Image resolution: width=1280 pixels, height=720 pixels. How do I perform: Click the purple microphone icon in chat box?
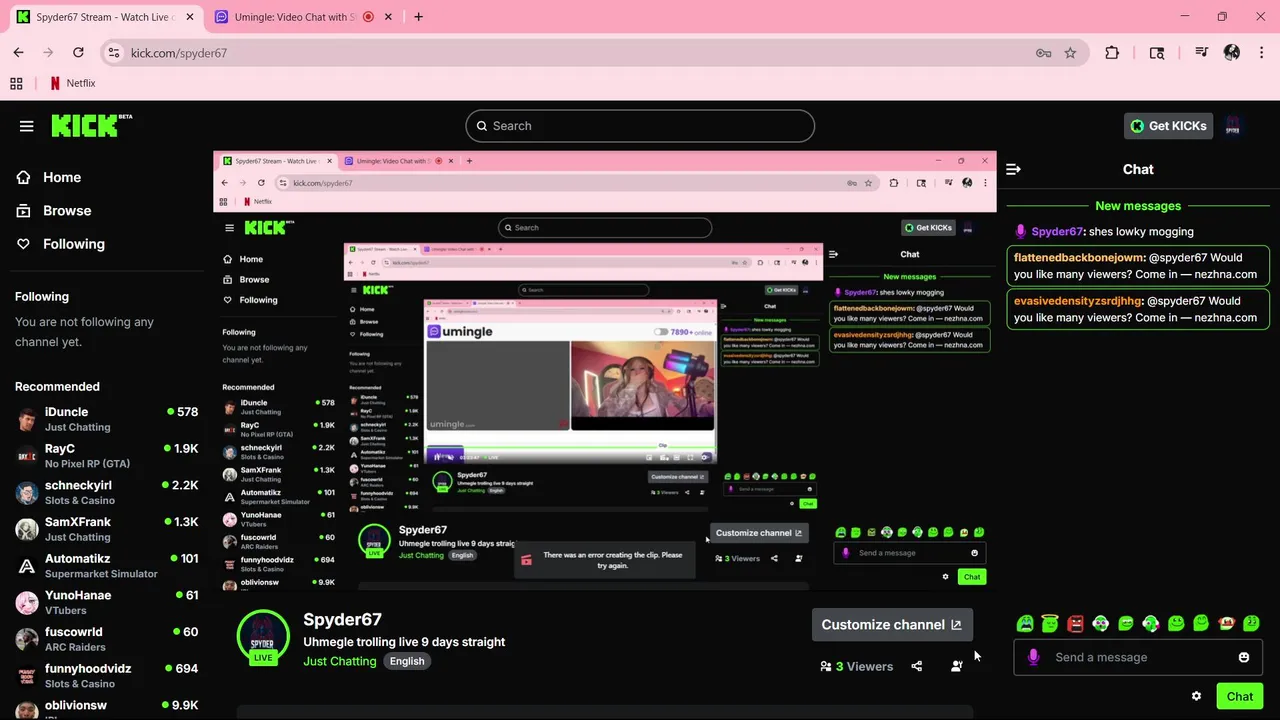point(1033,657)
